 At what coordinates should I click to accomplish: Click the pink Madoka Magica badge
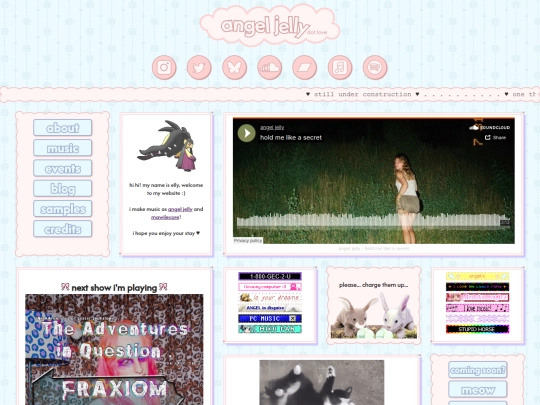477,297
